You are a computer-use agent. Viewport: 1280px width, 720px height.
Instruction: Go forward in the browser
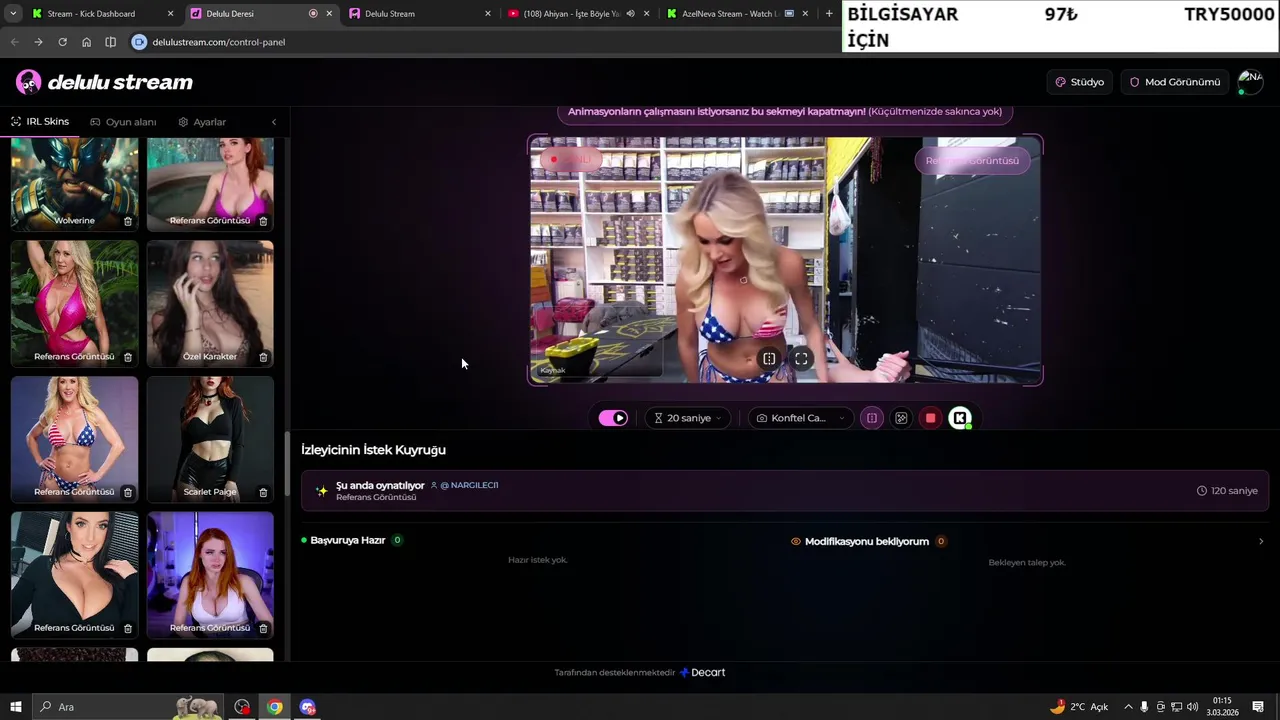pyautogui.click(x=38, y=42)
